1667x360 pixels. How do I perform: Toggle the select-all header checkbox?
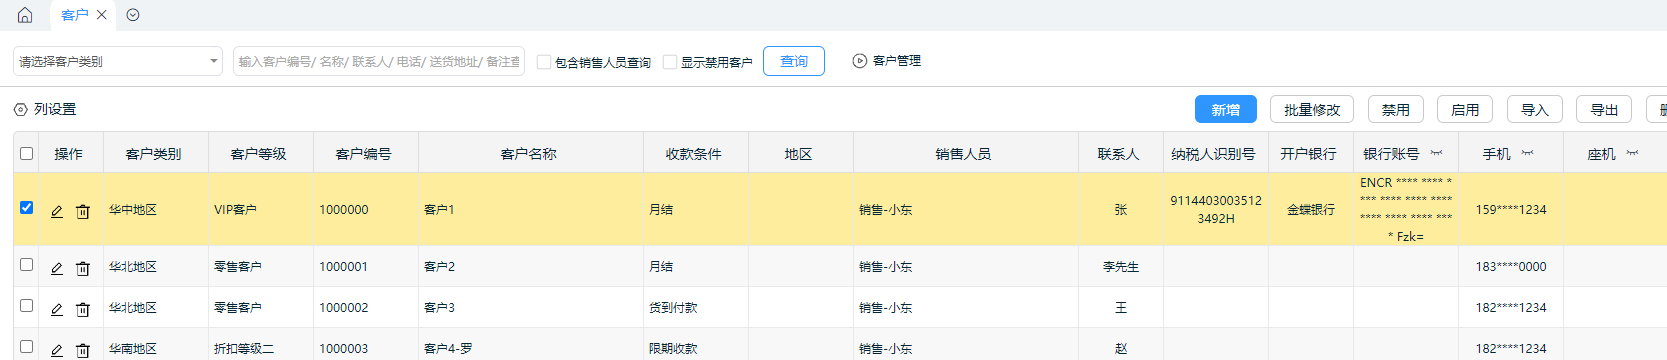(x=27, y=153)
